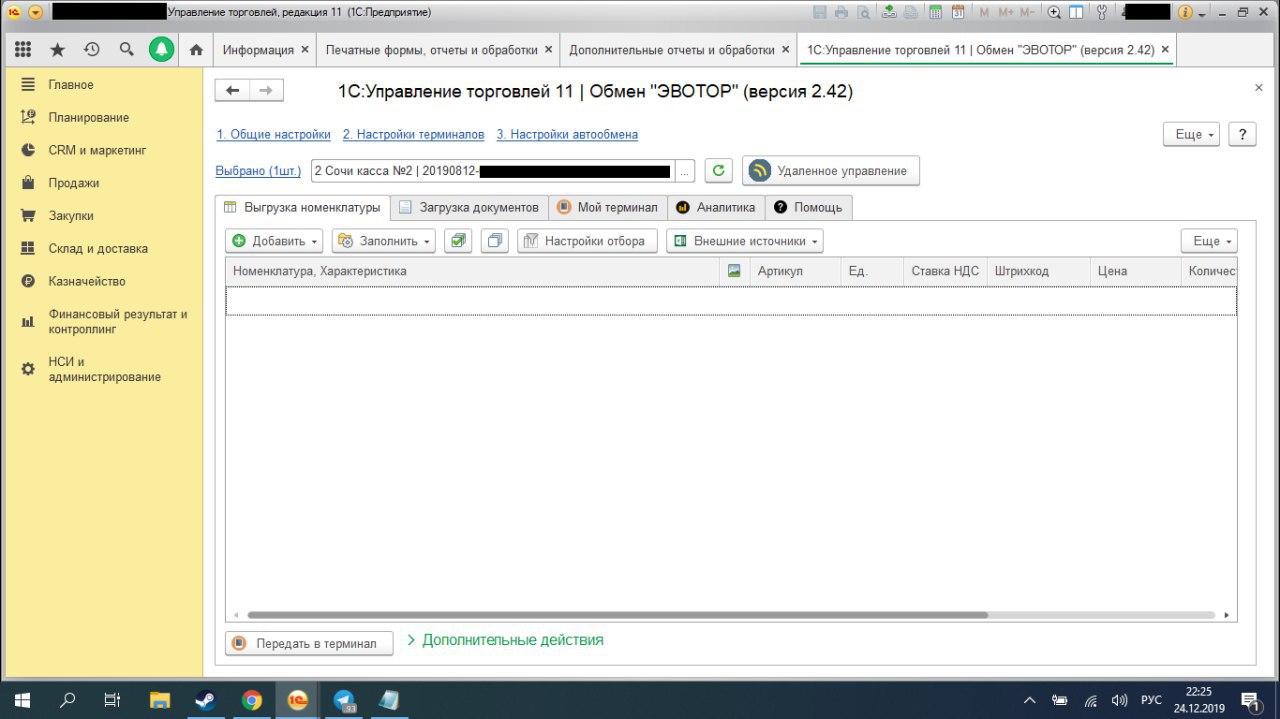1280x719 pixels.
Task: Open the sections menu grid icon
Action: coord(23,49)
